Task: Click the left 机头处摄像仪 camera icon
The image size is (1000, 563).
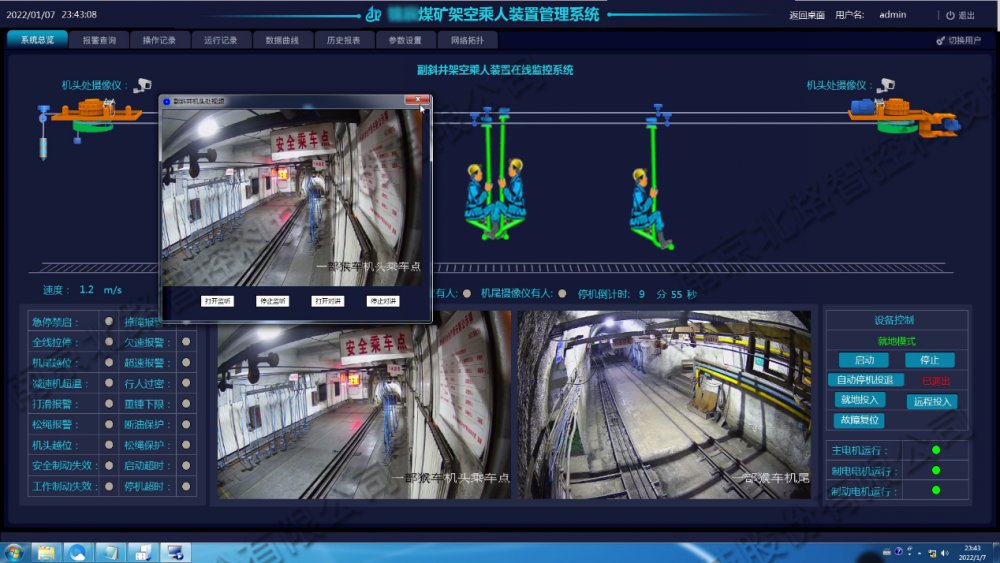Action: [143, 85]
